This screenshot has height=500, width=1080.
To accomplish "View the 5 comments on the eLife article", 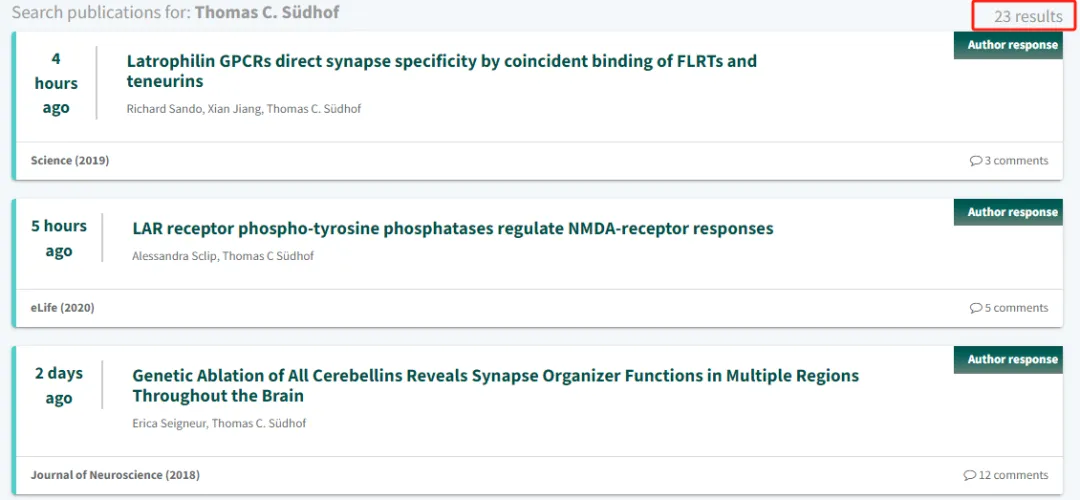I will tap(1009, 309).
